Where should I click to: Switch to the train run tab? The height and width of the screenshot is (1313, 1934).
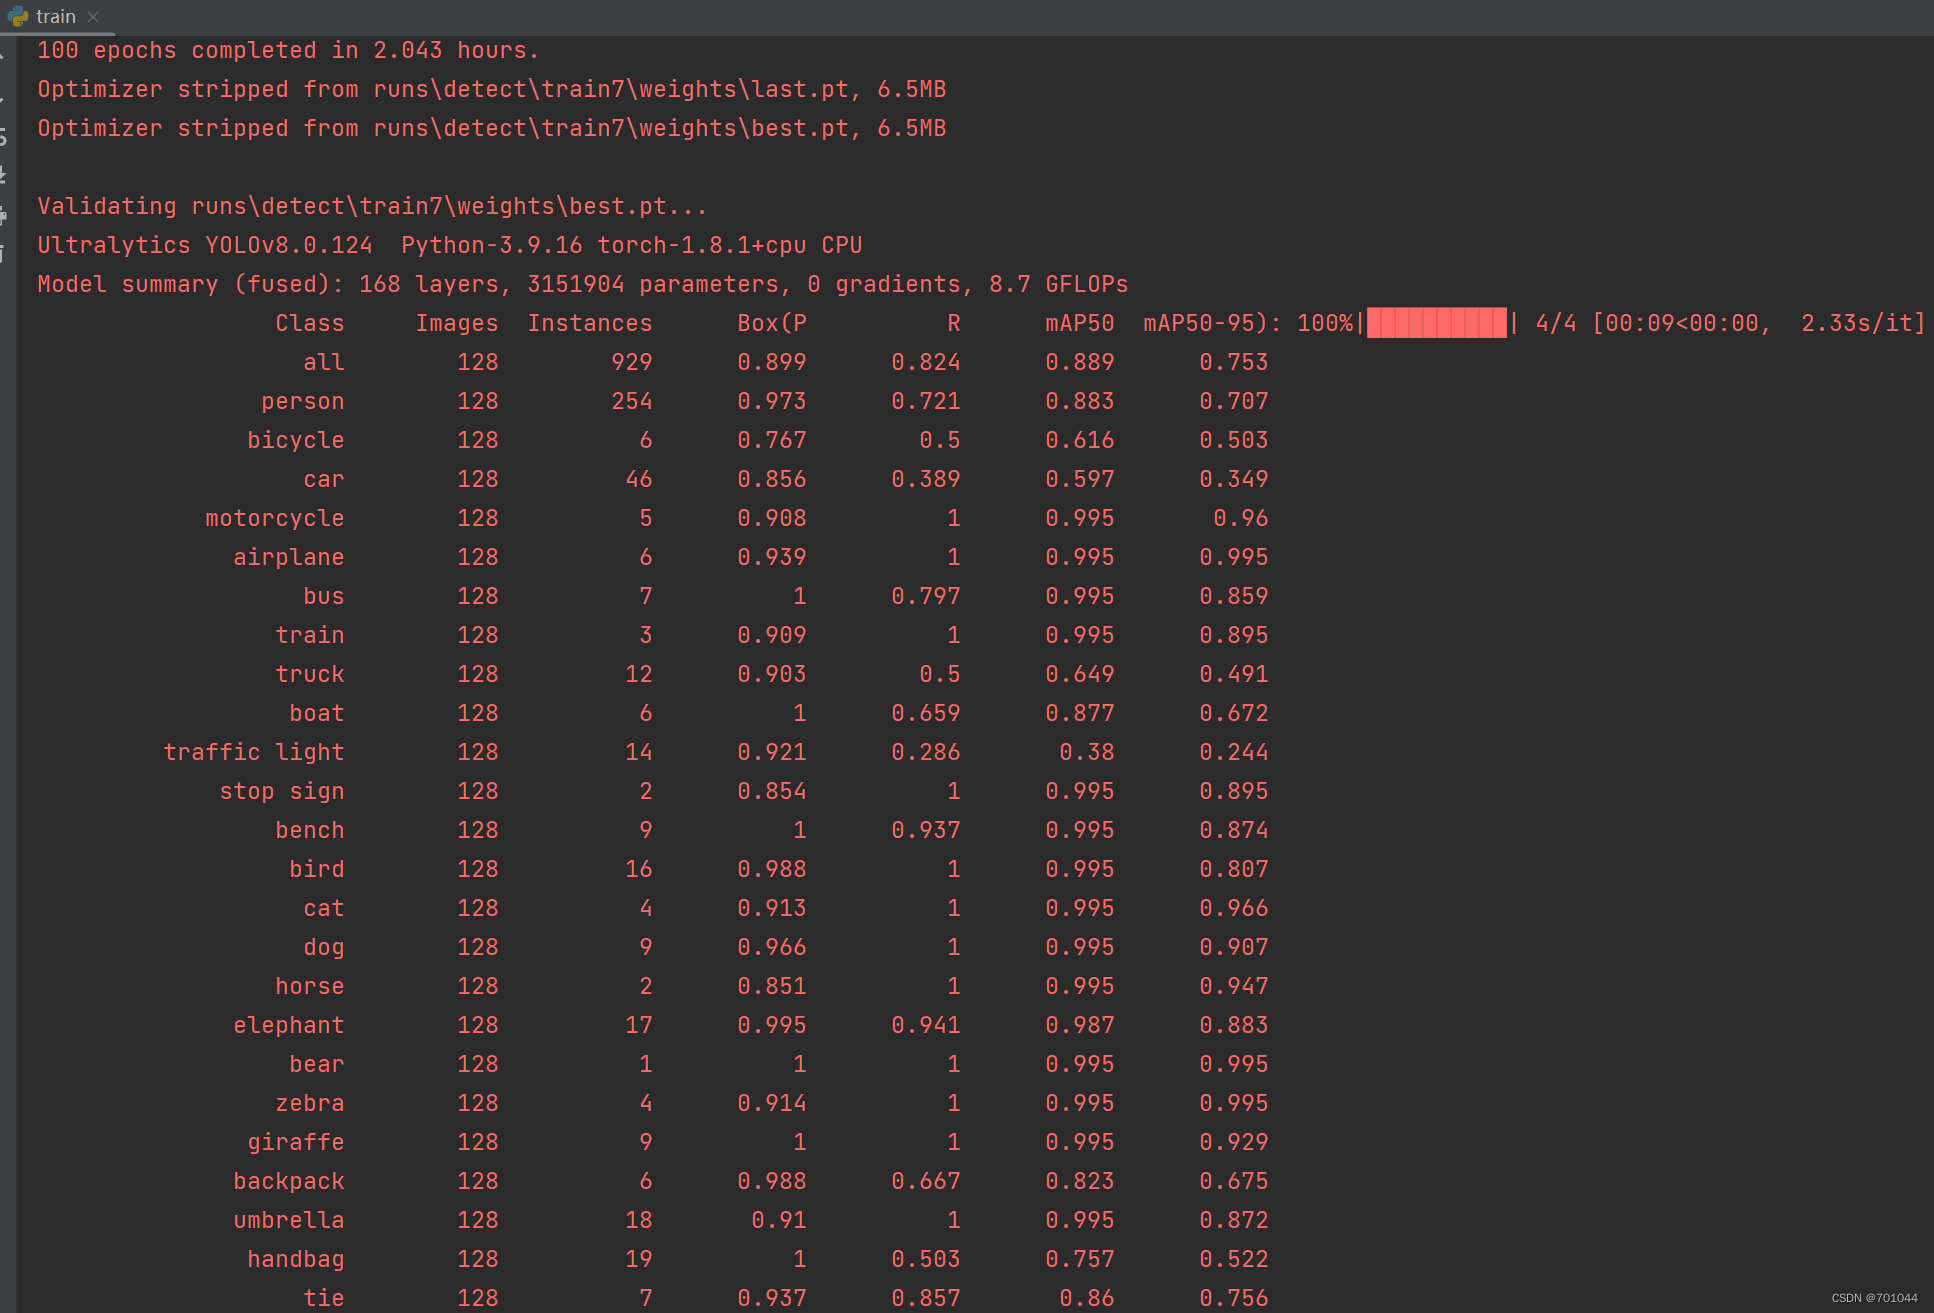click(x=55, y=17)
